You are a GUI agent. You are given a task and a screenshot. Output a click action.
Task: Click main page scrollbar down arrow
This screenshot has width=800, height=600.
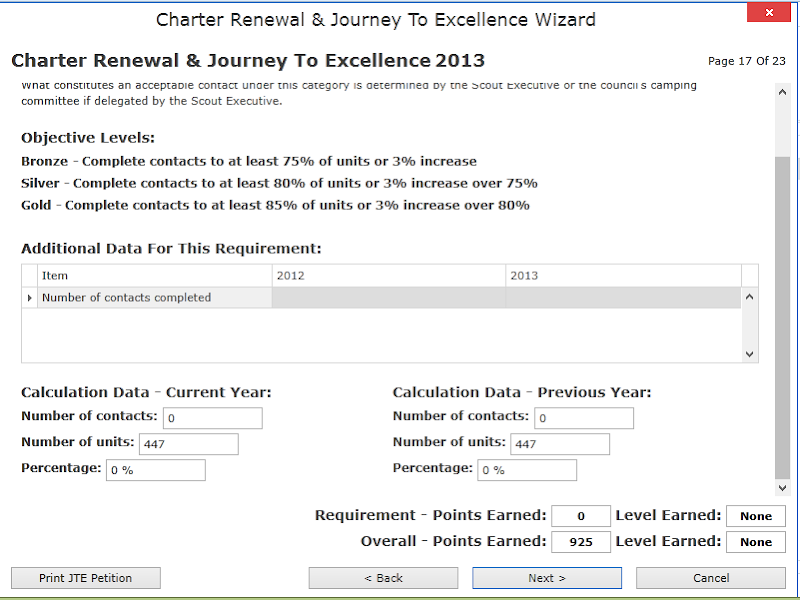(782, 487)
